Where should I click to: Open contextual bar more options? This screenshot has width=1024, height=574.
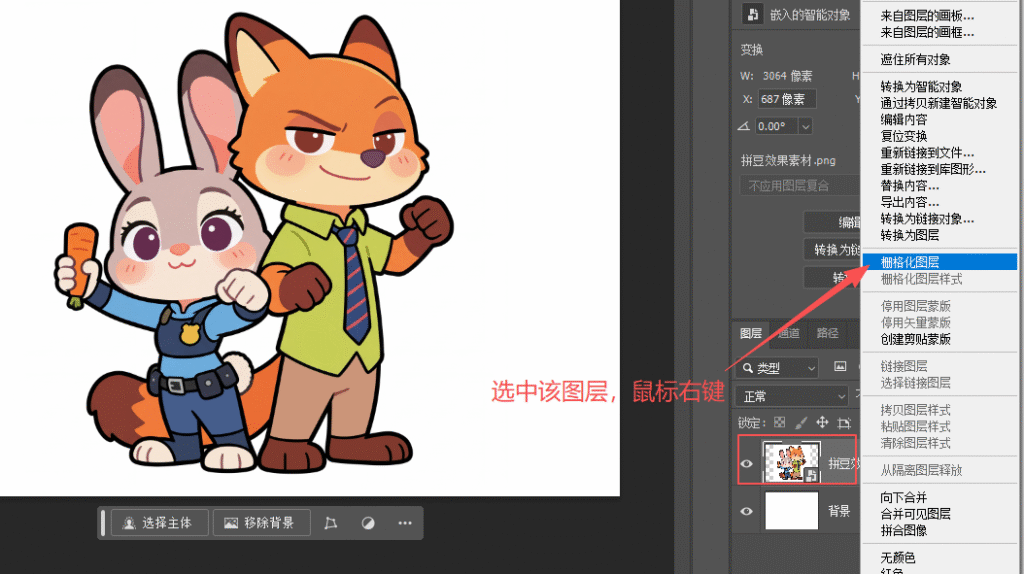(x=405, y=523)
